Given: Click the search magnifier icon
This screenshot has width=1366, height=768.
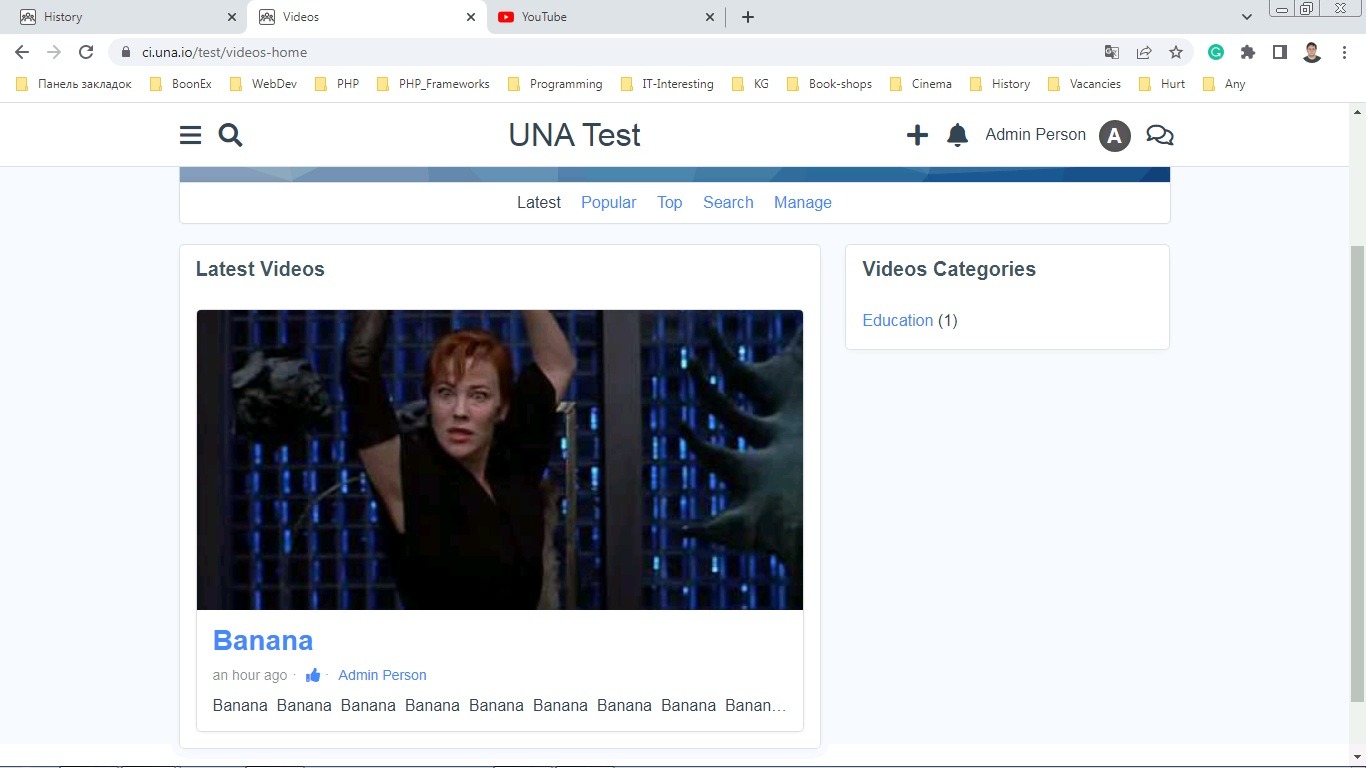Looking at the screenshot, I should [x=230, y=135].
